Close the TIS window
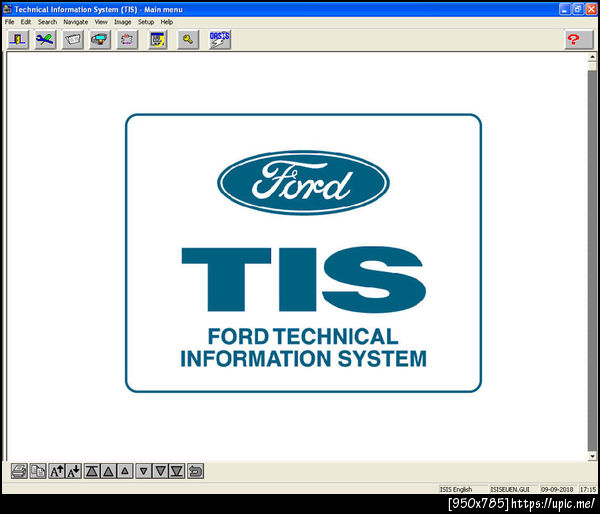The width and height of the screenshot is (600, 514). point(591,9)
